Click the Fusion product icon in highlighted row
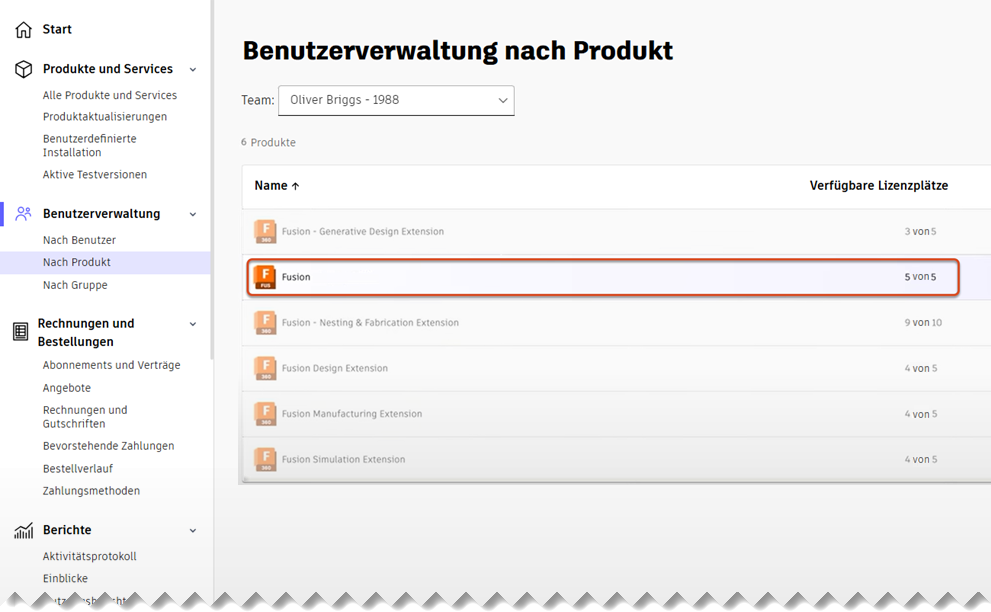This screenshot has width=991, height=612. point(265,277)
